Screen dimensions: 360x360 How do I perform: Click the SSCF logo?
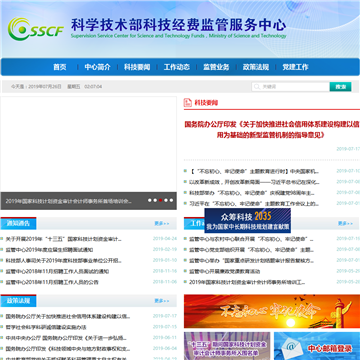click(35, 29)
